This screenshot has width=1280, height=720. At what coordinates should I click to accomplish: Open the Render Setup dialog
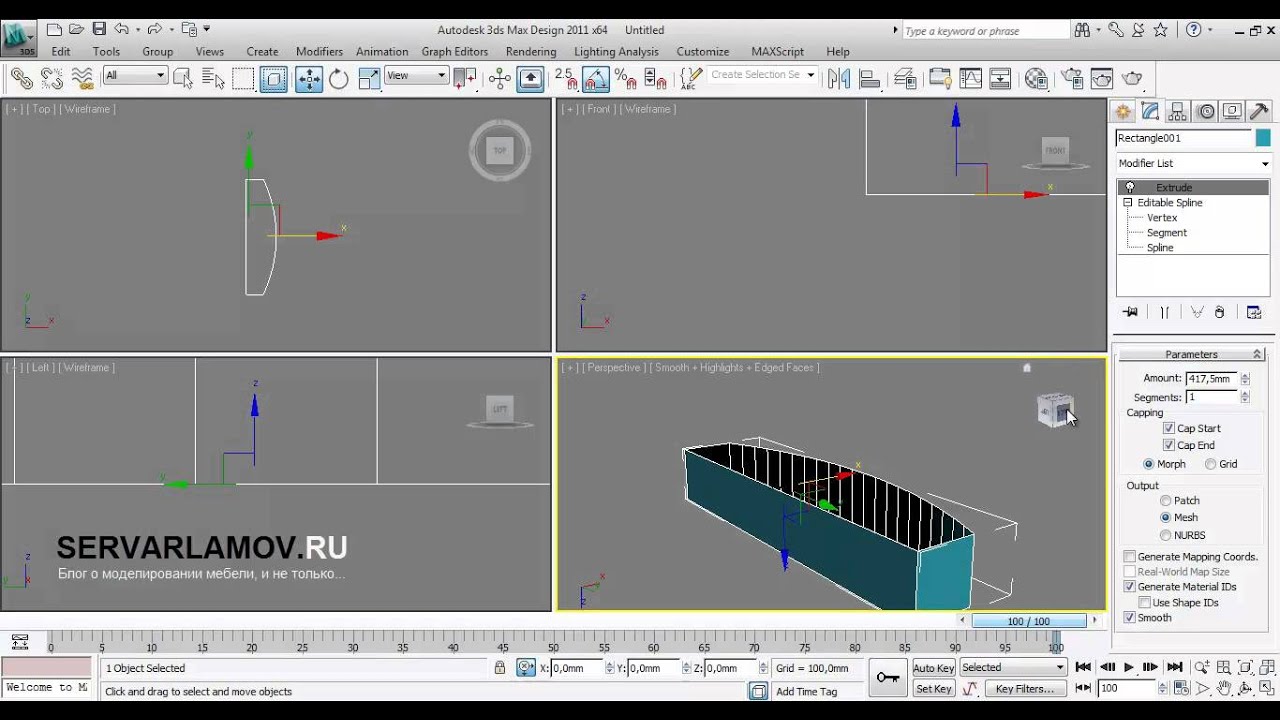click(1072, 78)
